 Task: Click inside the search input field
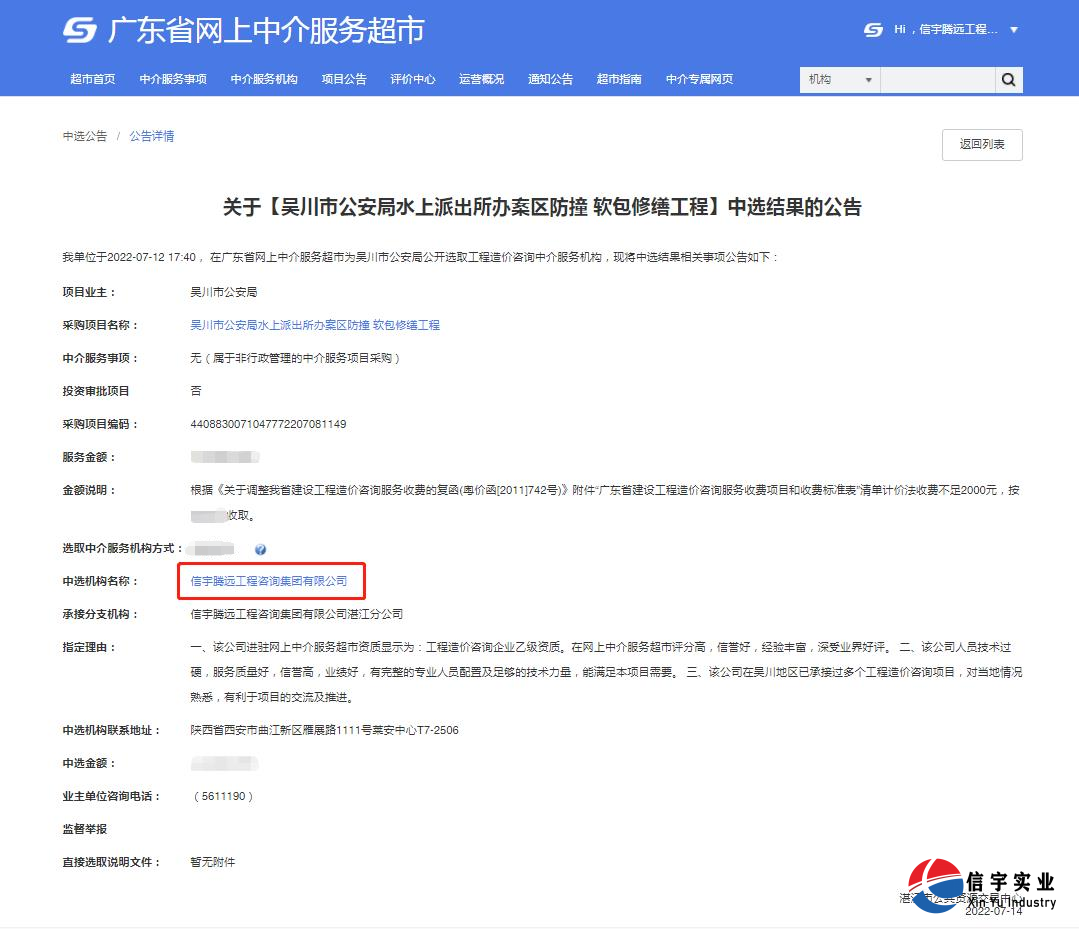pos(936,79)
